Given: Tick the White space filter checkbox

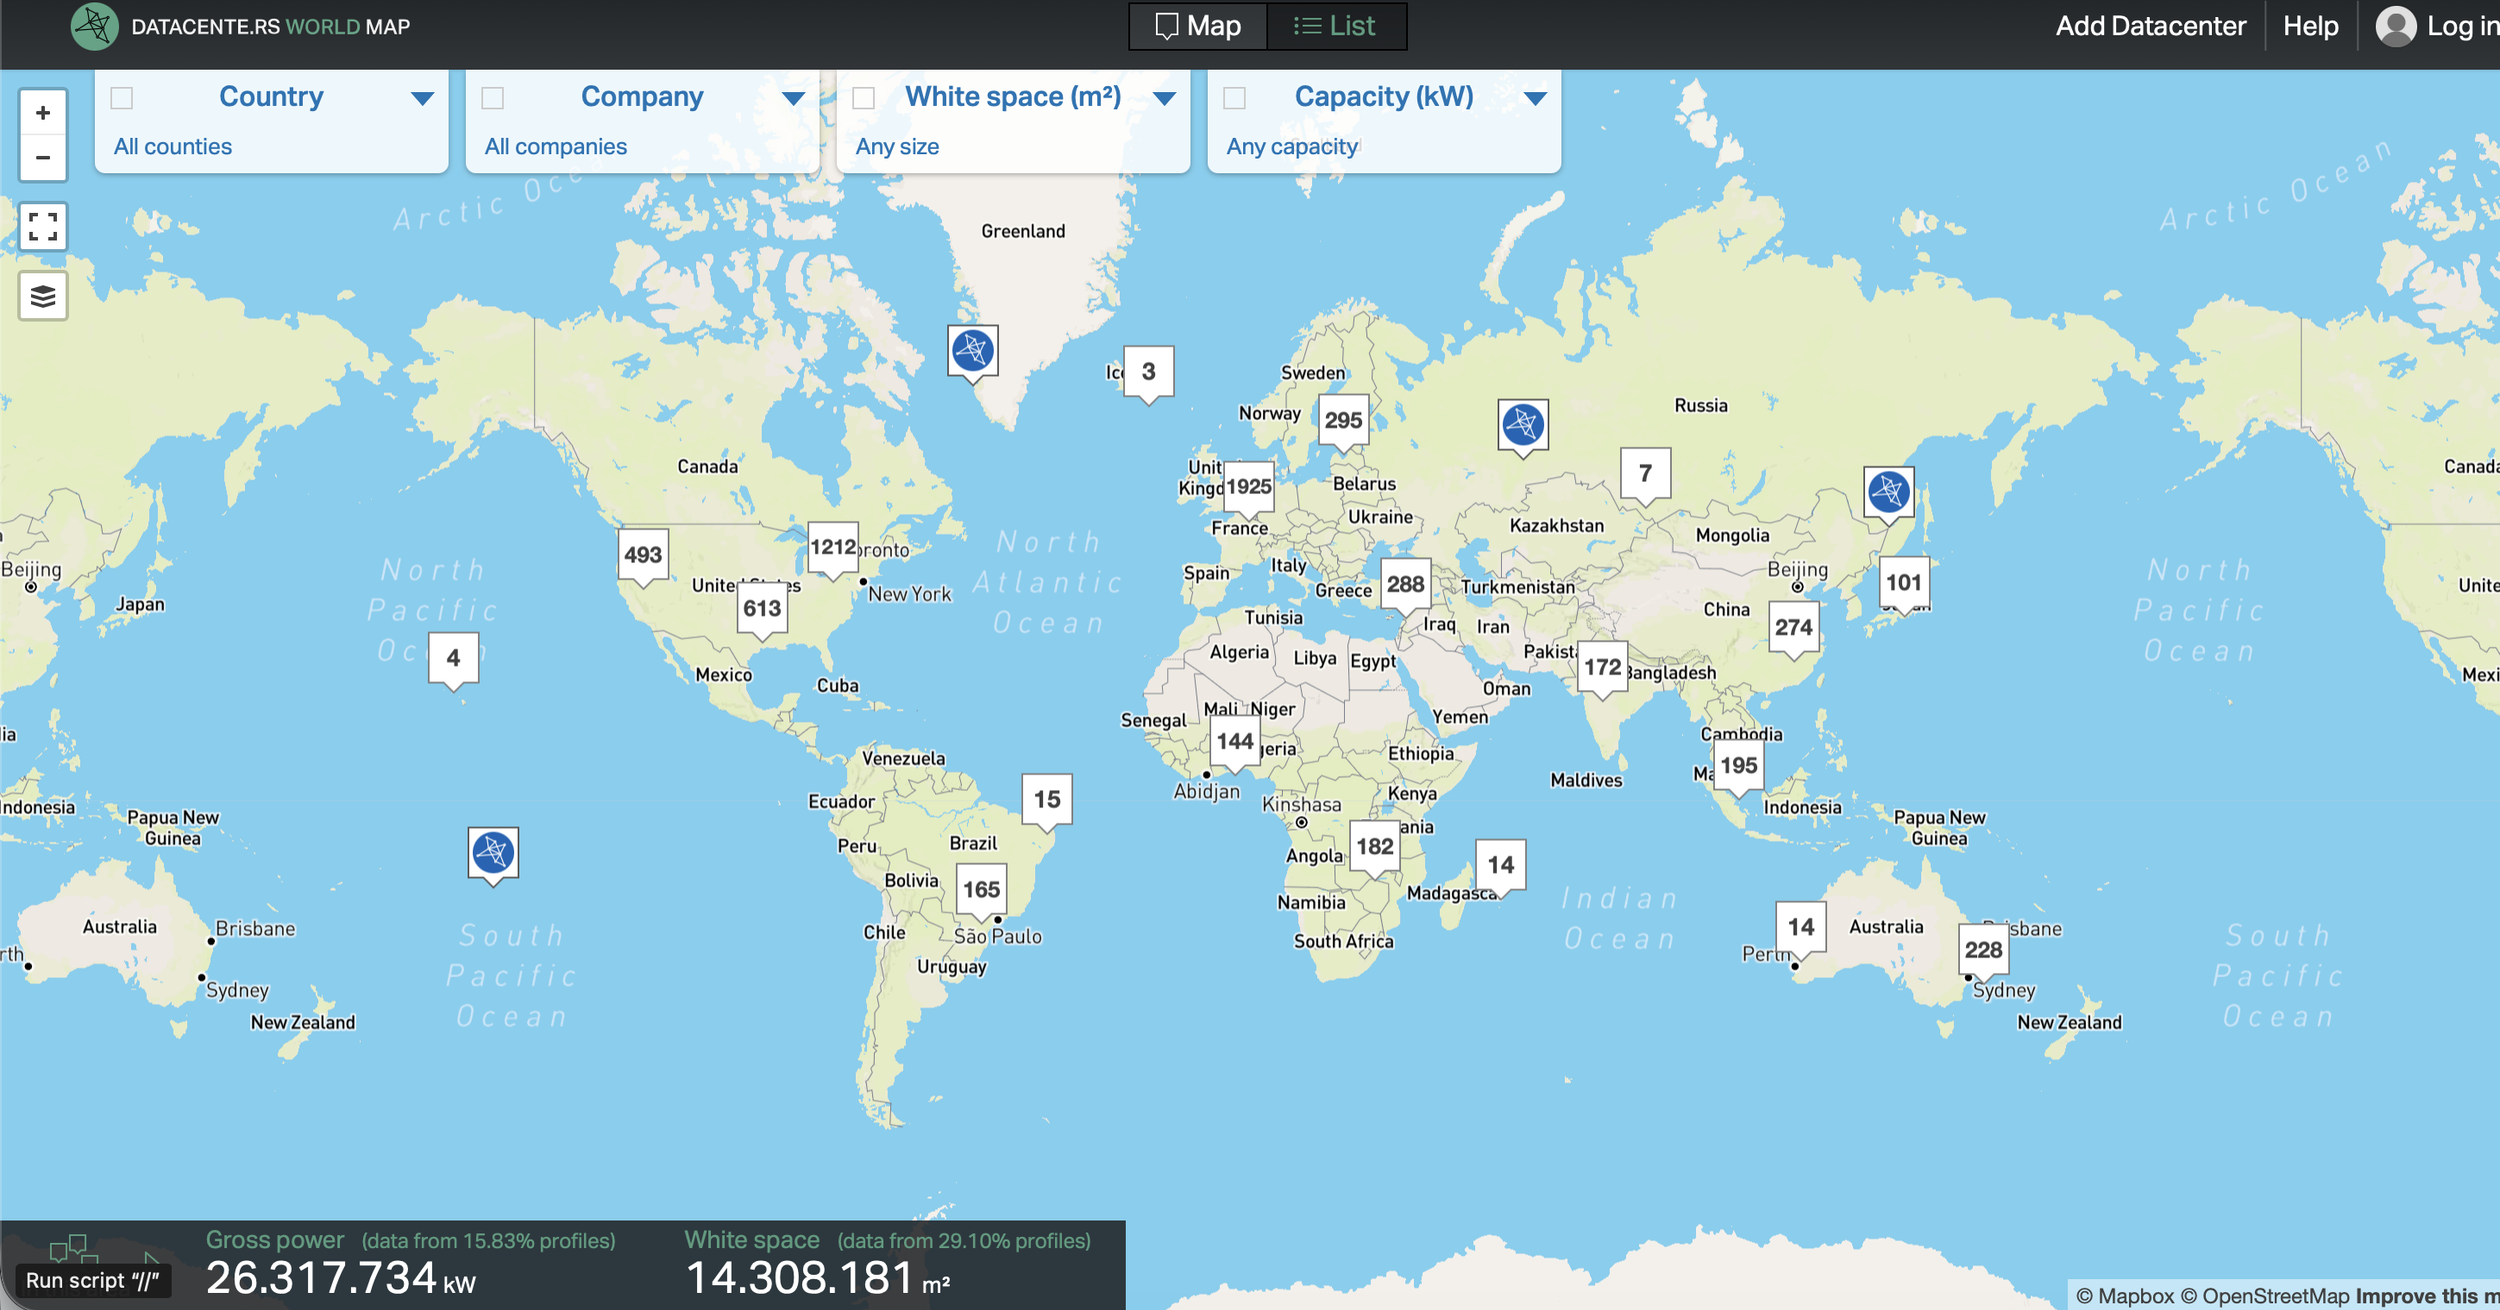Looking at the screenshot, I should 864,98.
